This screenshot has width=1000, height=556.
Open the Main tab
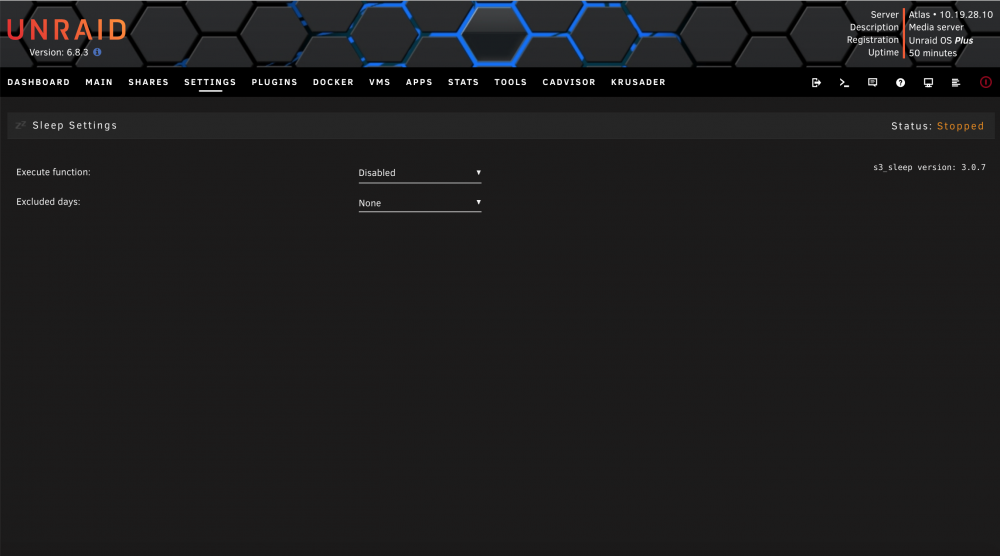[x=99, y=82]
